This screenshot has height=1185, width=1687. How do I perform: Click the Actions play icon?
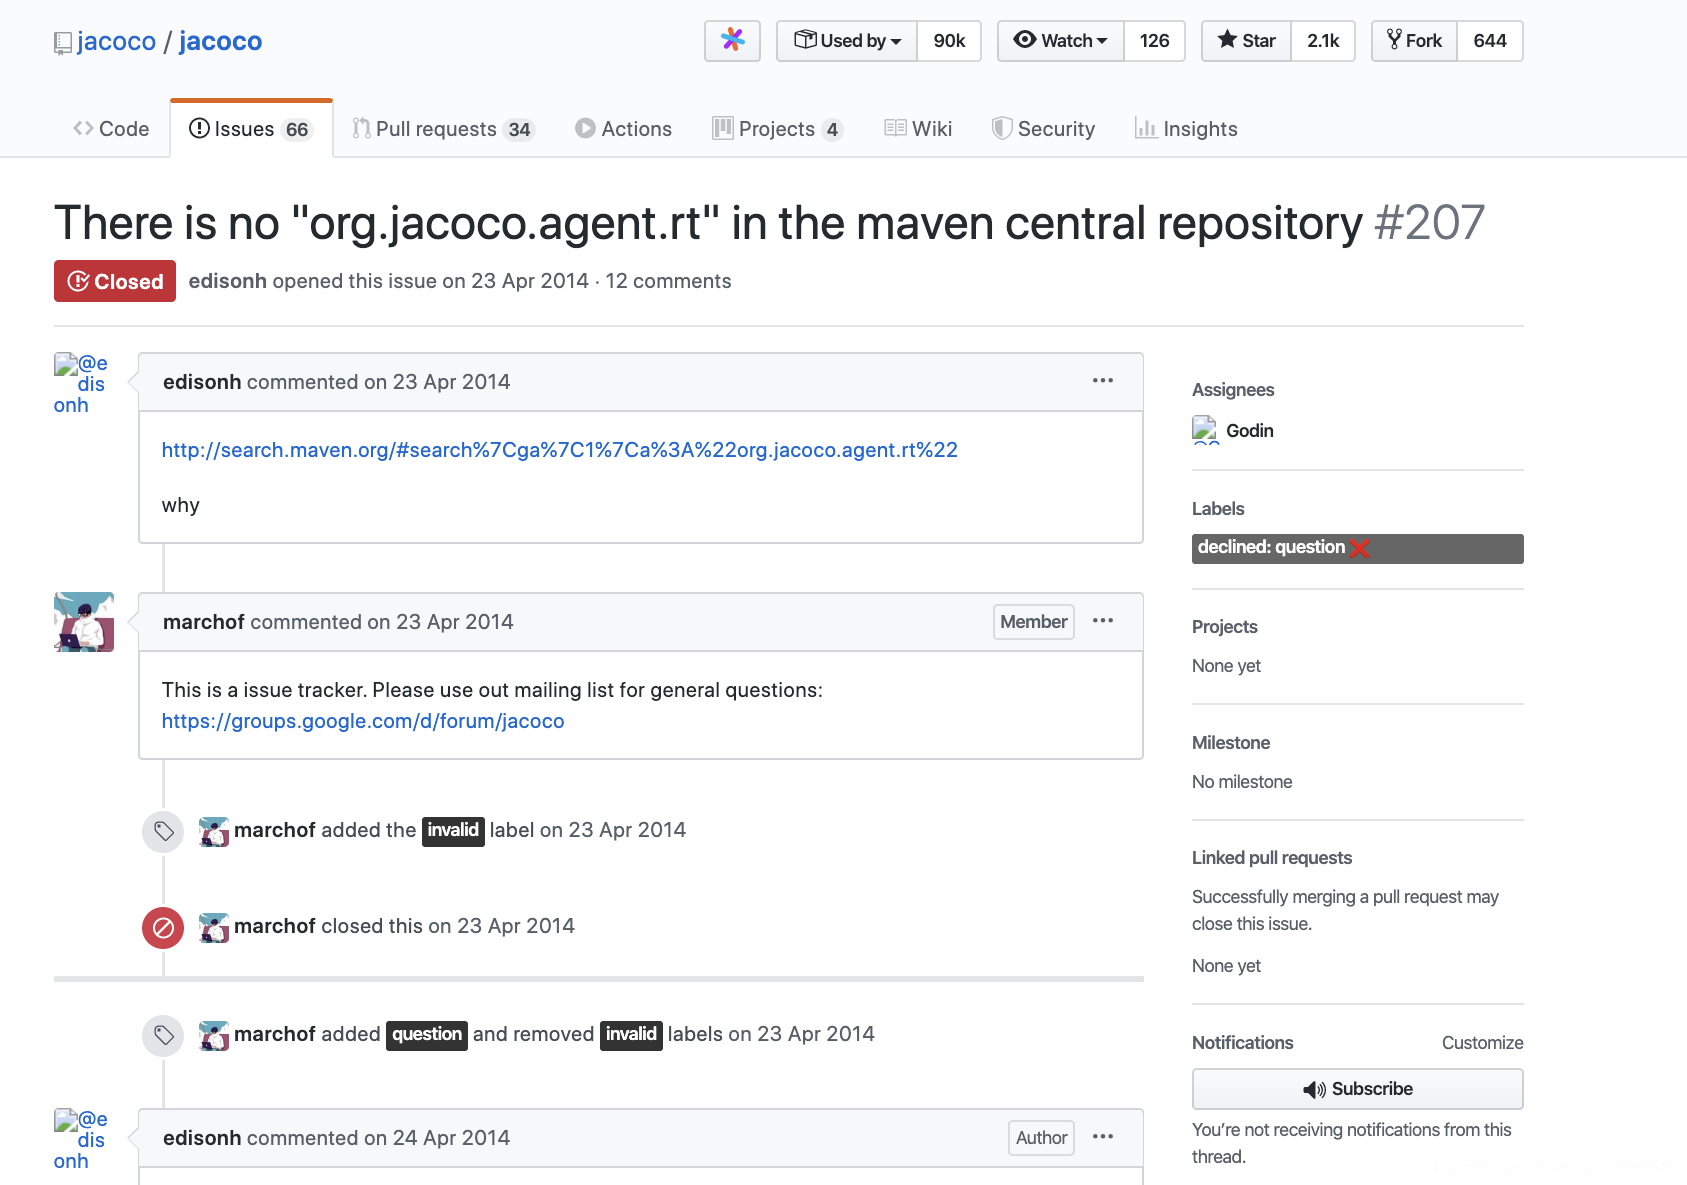(585, 128)
